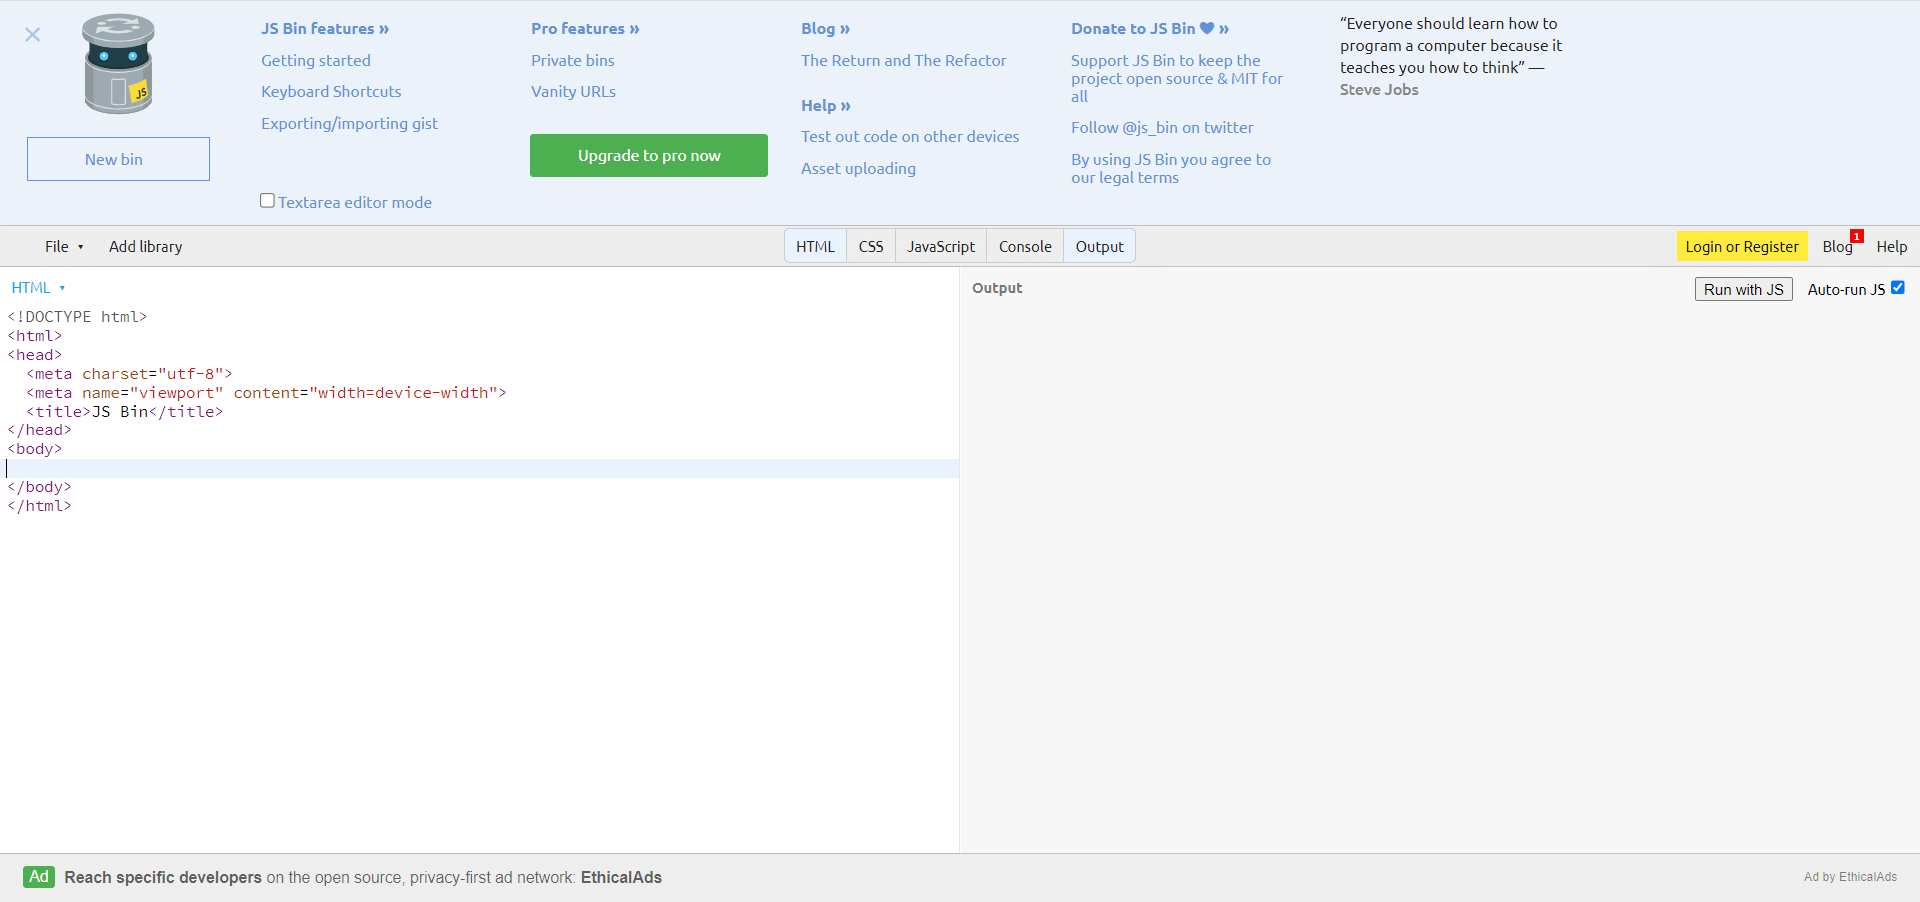Viewport: 1920px width, 902px height.
Task: Open Follow @js_bin on twitter link
Action: [x=1162, y=128]
